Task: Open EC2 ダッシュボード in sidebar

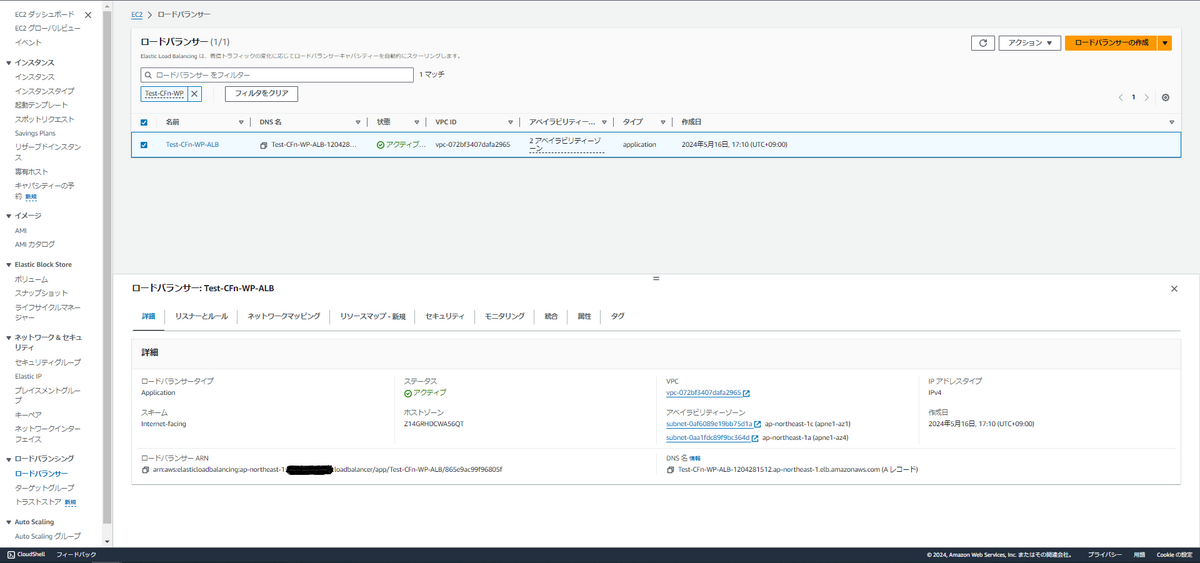Action: (42, 15)
